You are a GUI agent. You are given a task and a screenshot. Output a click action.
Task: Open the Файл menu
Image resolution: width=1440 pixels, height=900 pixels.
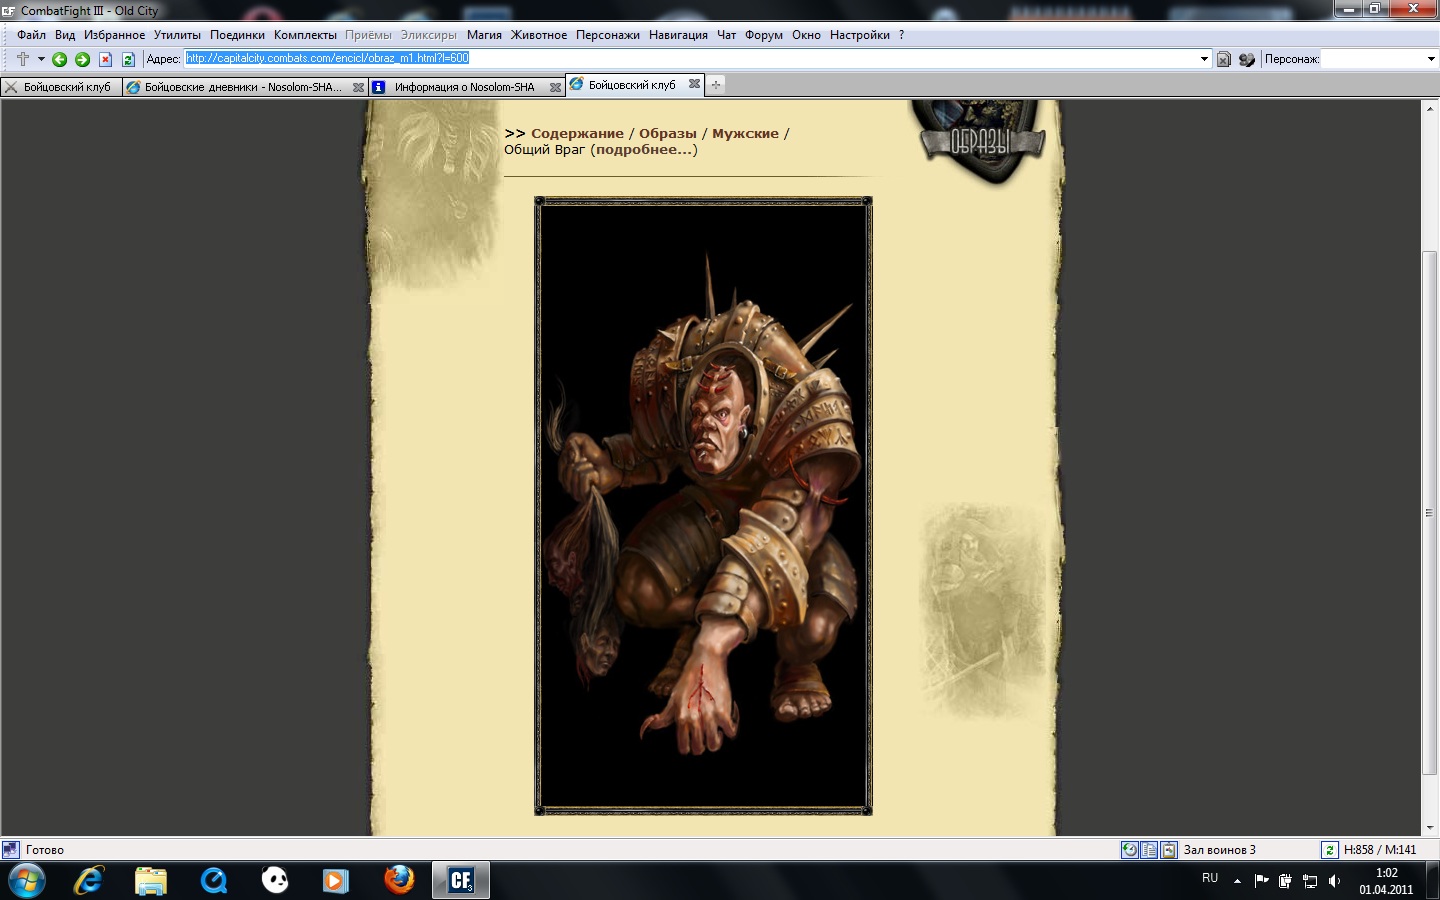[x=31, y=35]
